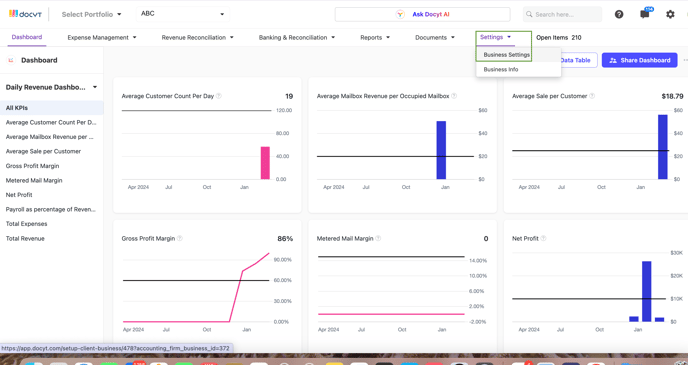Click the Search here input field

click(563, 14)
